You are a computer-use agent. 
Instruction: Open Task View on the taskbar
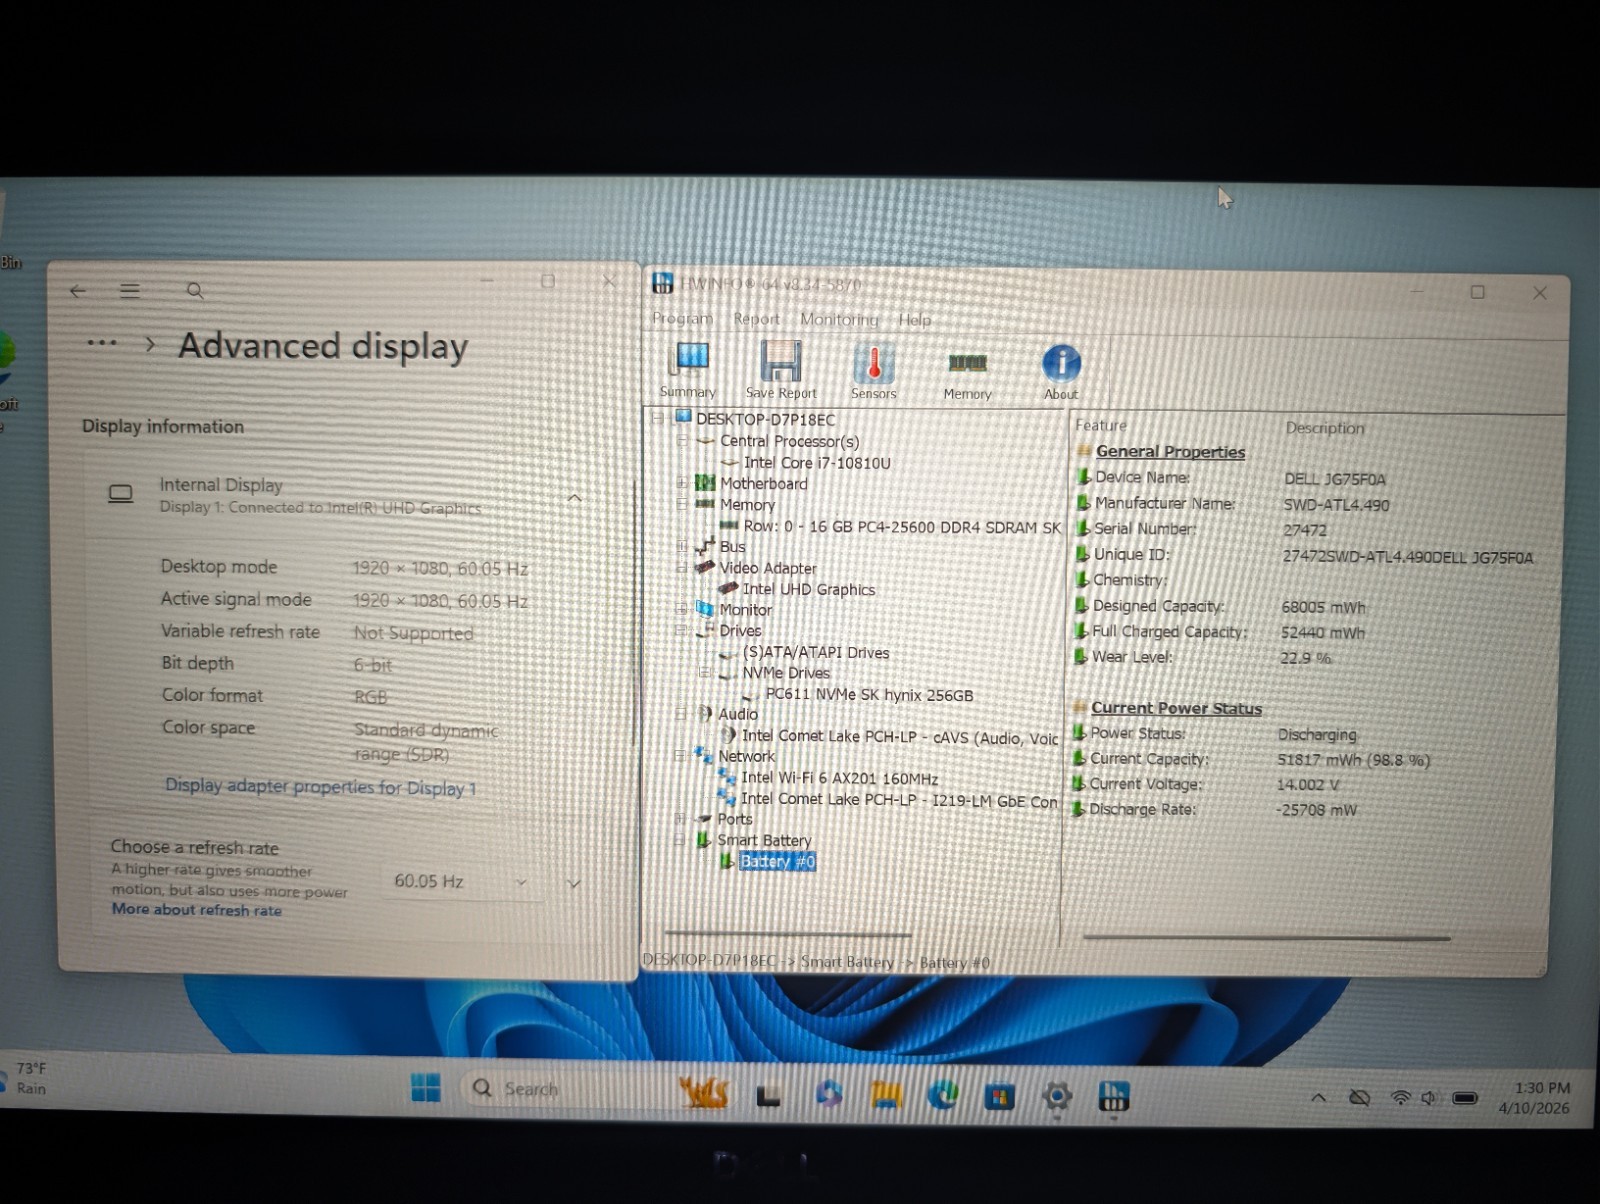tap(768, 1096)
